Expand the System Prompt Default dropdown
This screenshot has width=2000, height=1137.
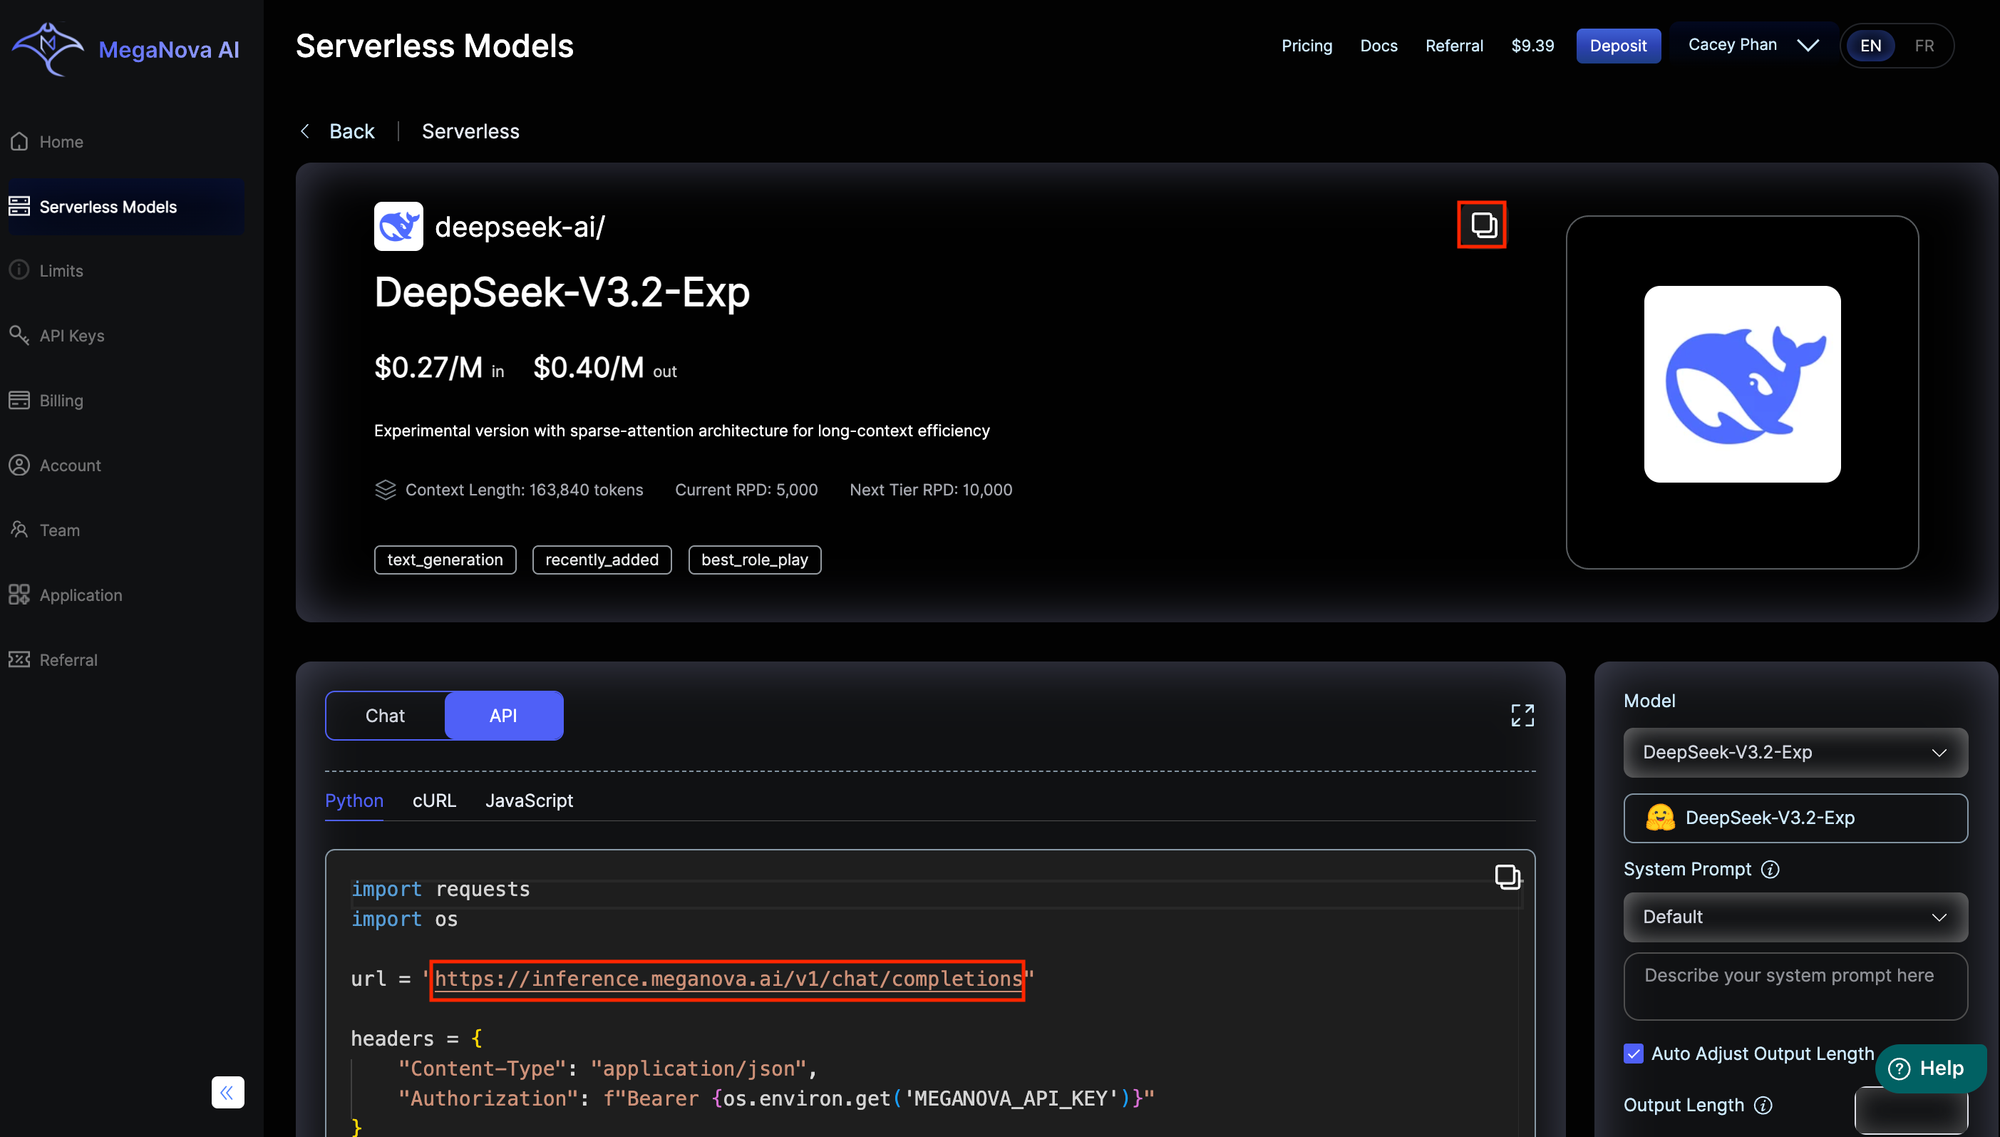pyautogui.click(x=1795, y=917)
